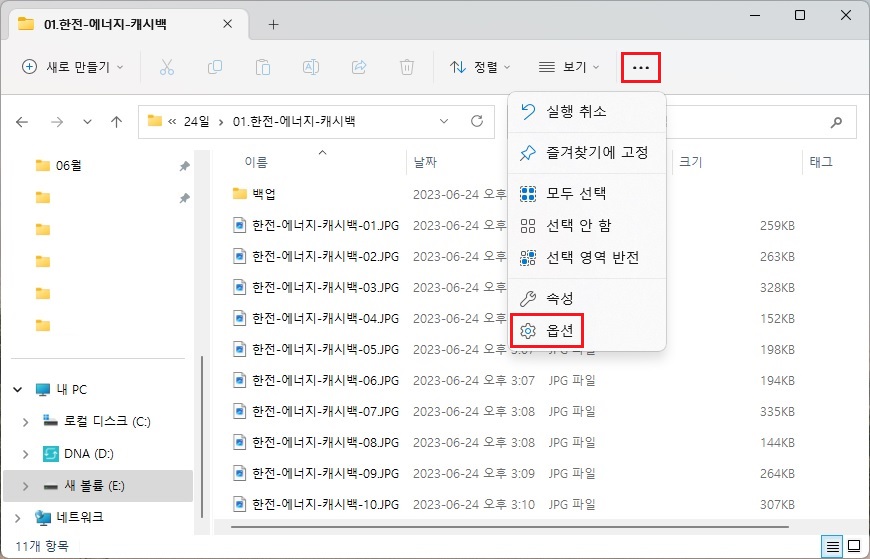Click the 태그 column header
The width and height of the screenshot is (870, 559).
(821, 162)
